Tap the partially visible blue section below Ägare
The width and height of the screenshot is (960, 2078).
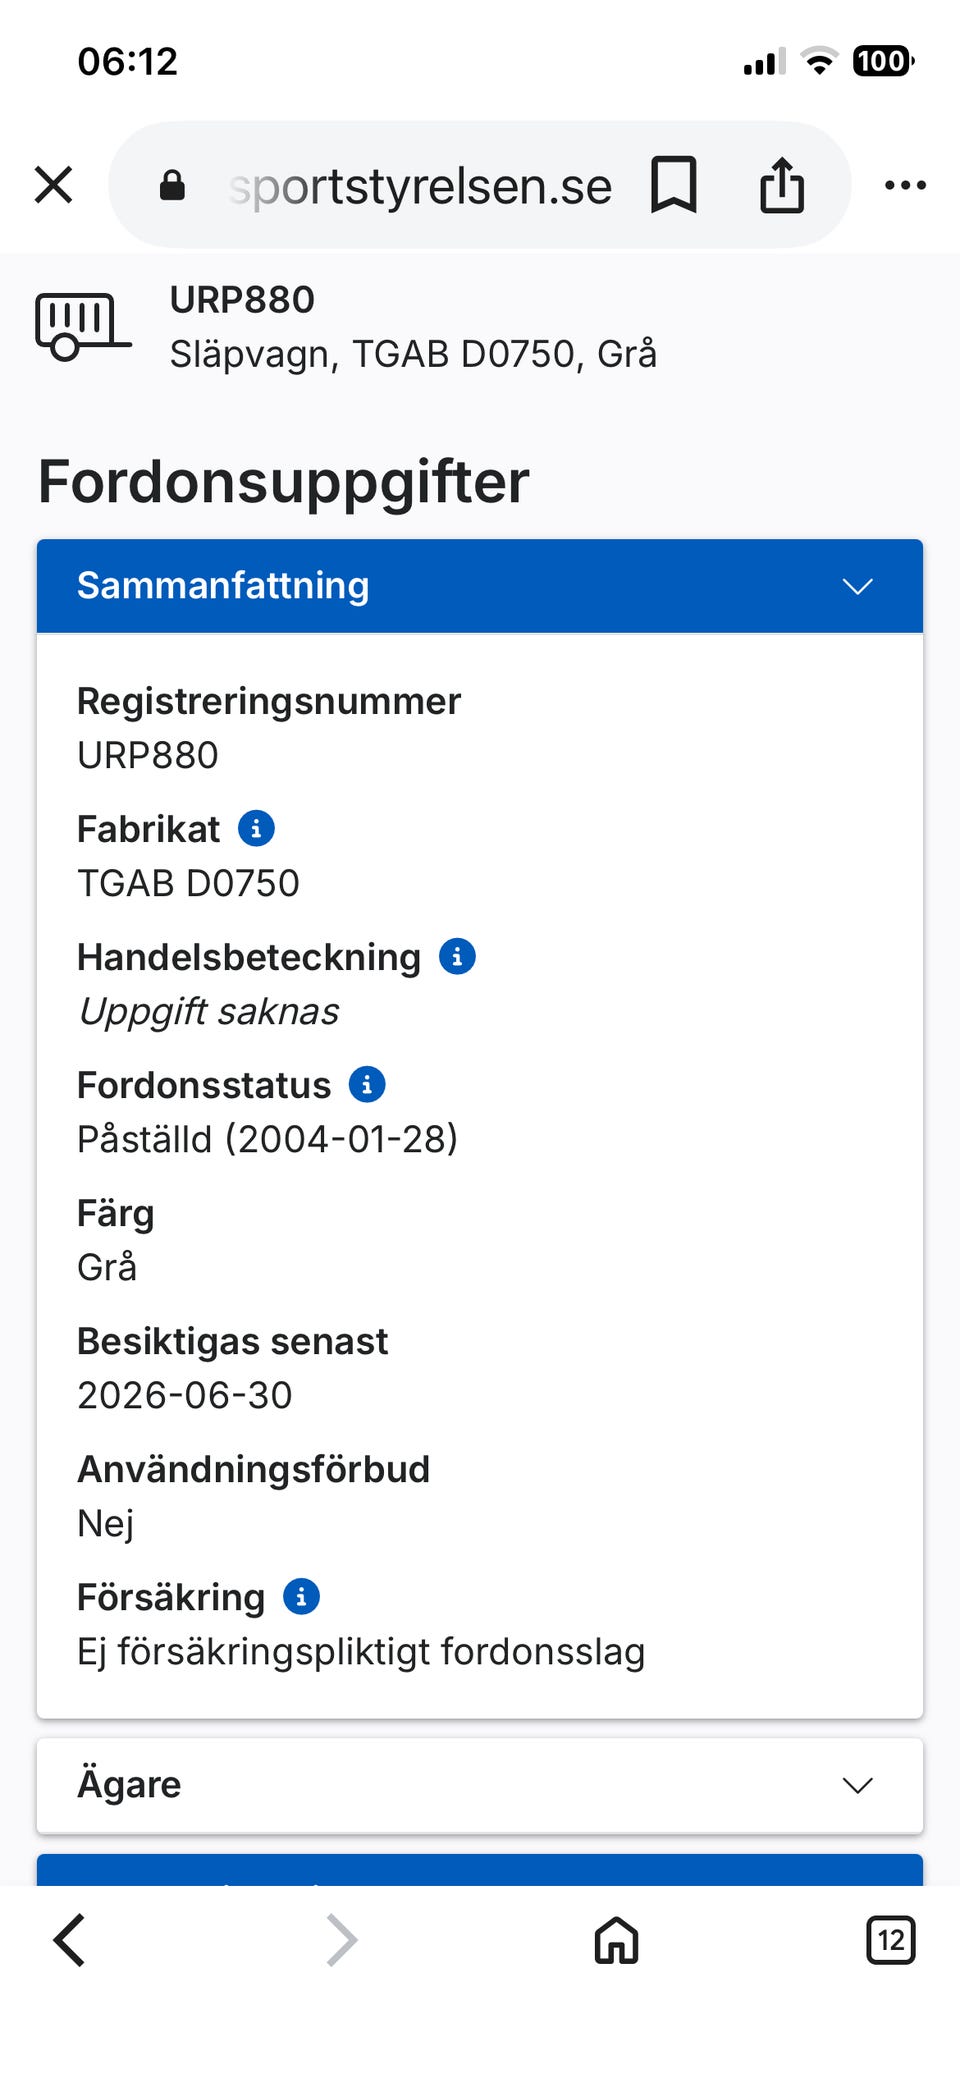479,1870
